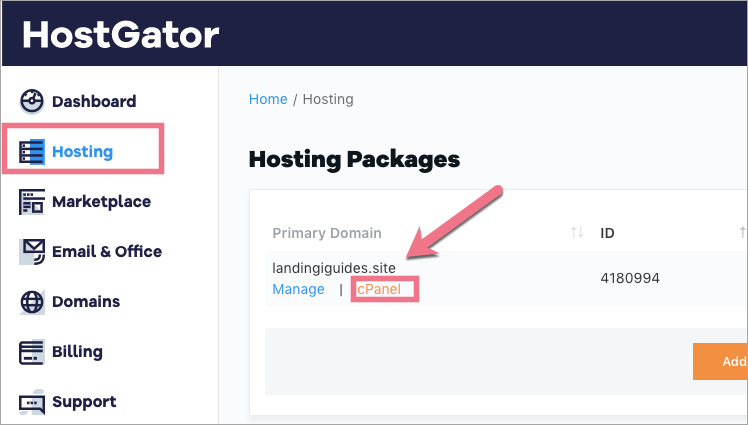Screen dimensions: 748x425
Task: Click the Email & Office envelope icon
Action: click(32, 252)
